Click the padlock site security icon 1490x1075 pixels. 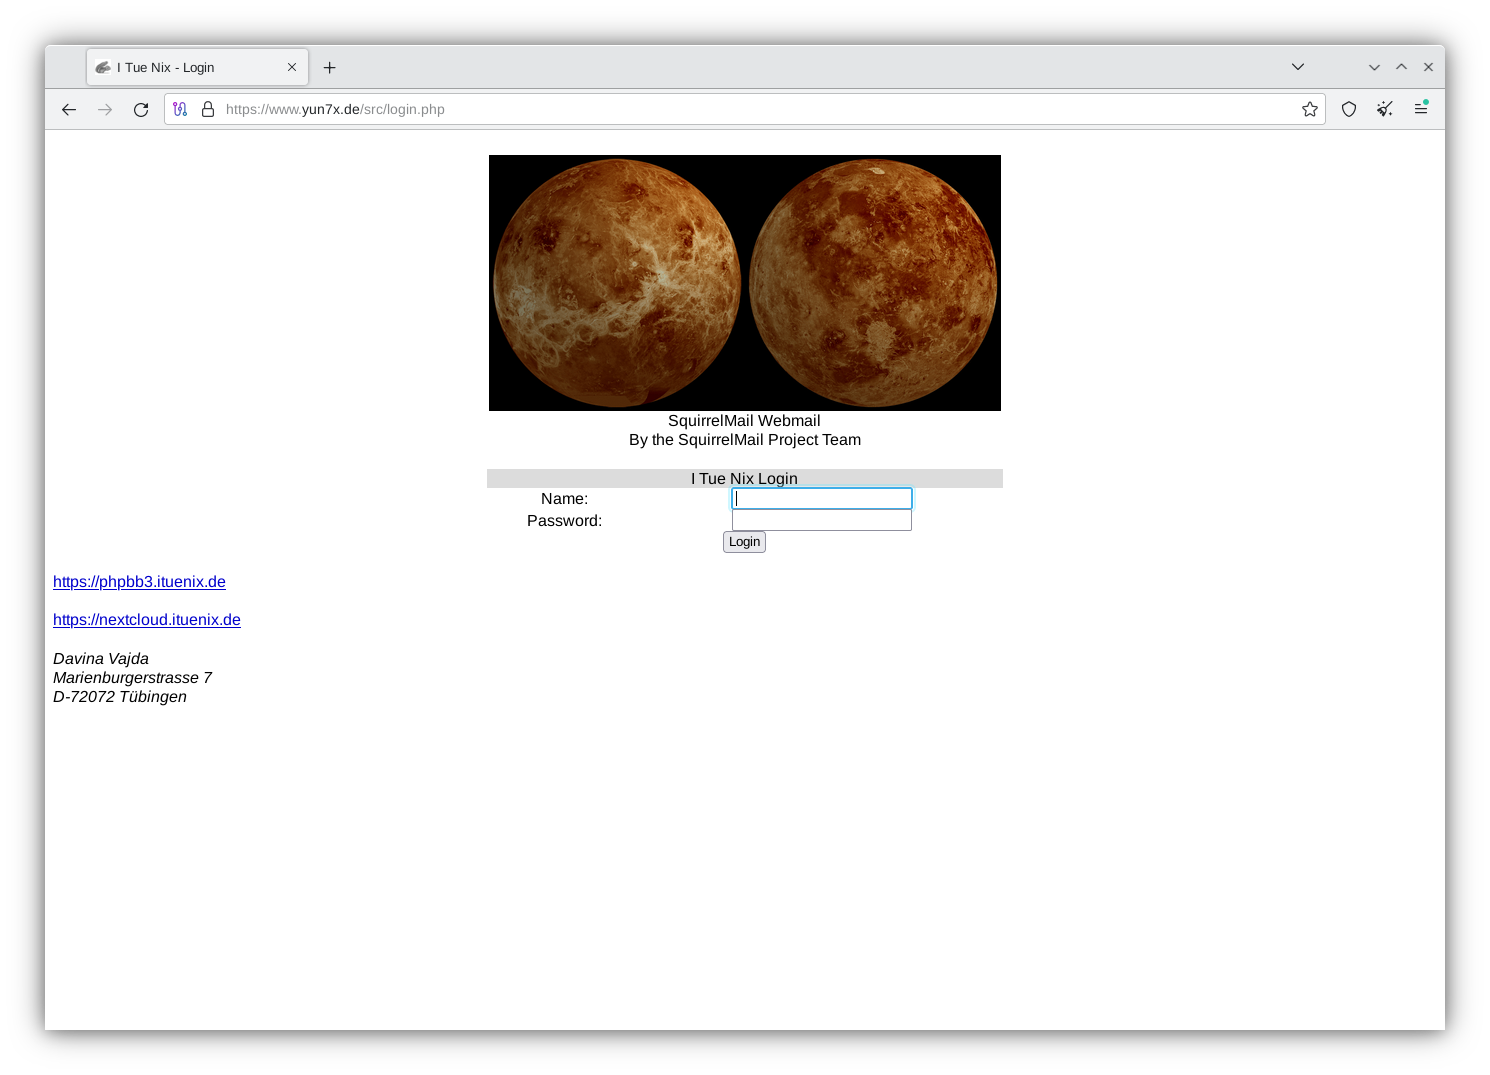point(208,109)
